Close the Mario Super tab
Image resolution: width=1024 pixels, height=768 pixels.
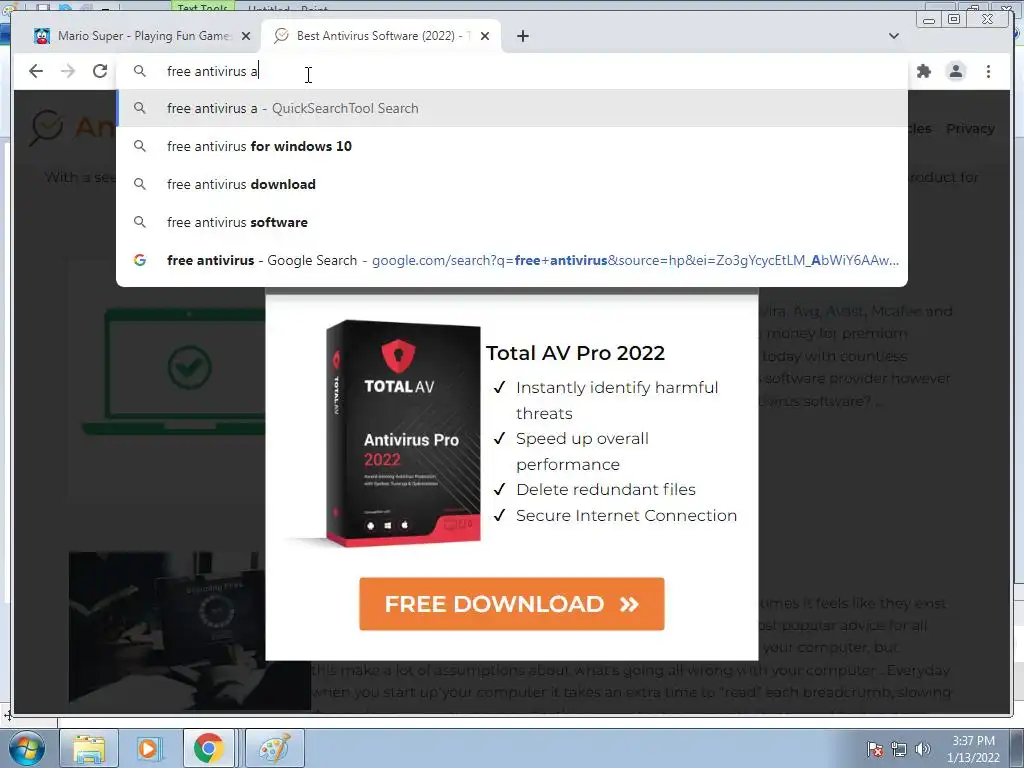point(246,36)
